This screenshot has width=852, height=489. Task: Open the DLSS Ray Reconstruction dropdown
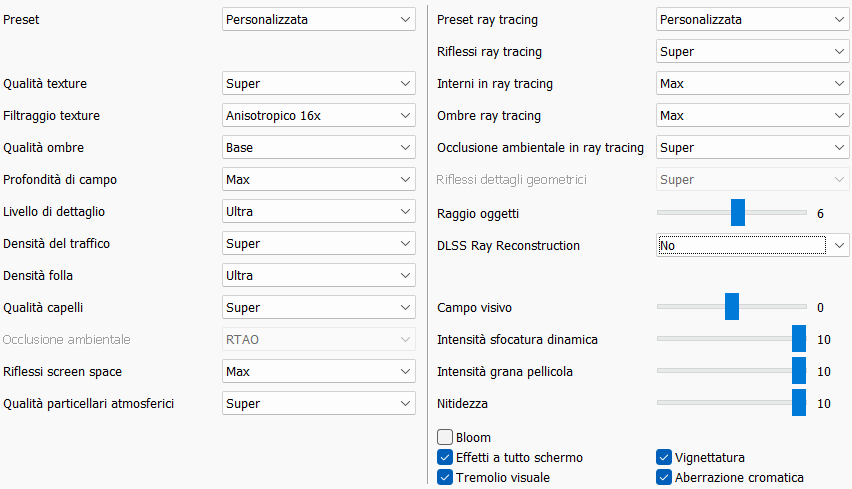point(752,245)
